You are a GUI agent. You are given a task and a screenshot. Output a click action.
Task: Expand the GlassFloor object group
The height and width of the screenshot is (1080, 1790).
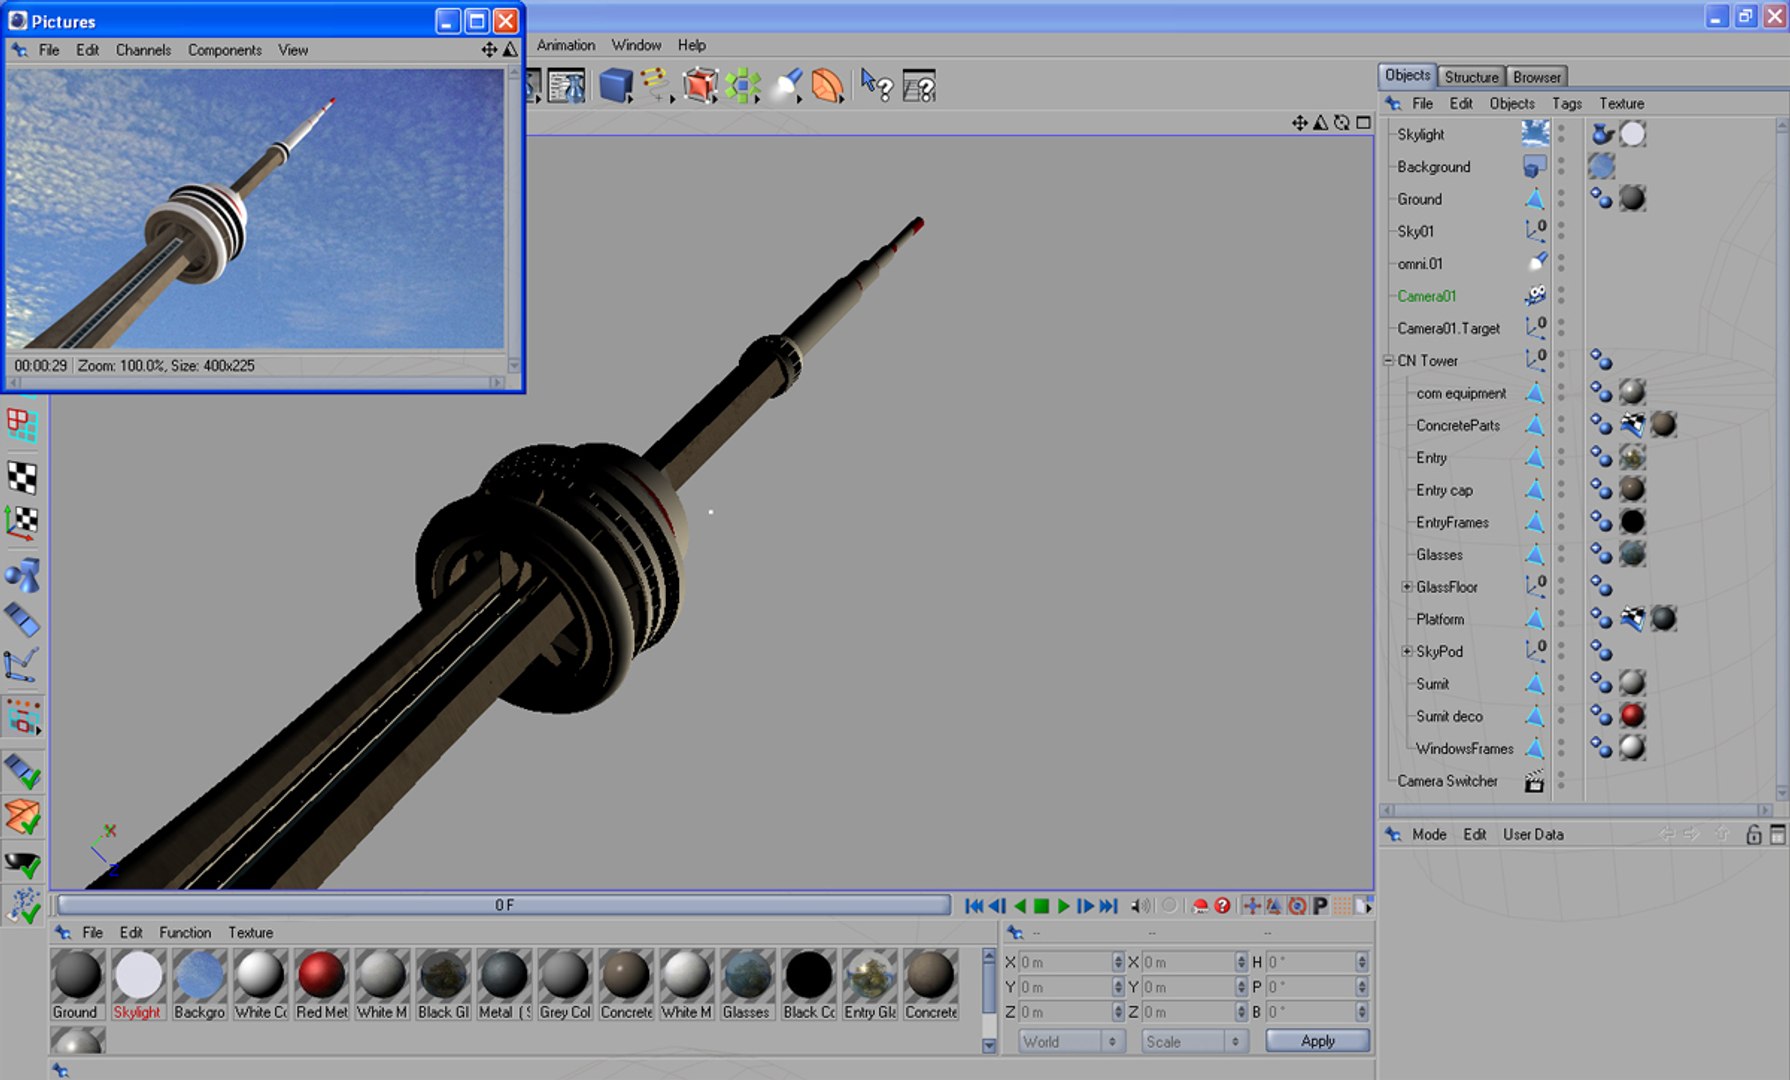pos(1406,587)
